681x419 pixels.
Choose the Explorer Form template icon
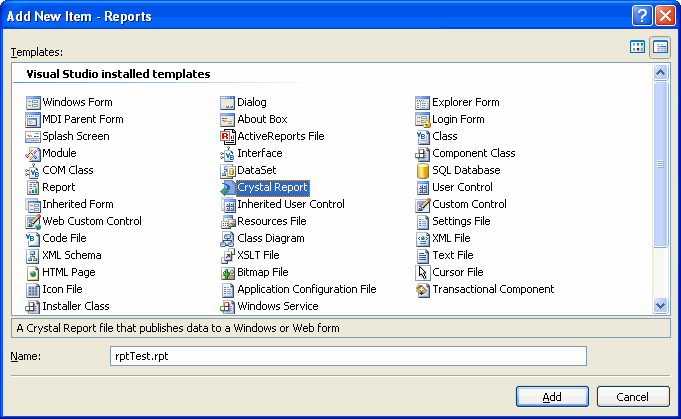pos(423,102)
